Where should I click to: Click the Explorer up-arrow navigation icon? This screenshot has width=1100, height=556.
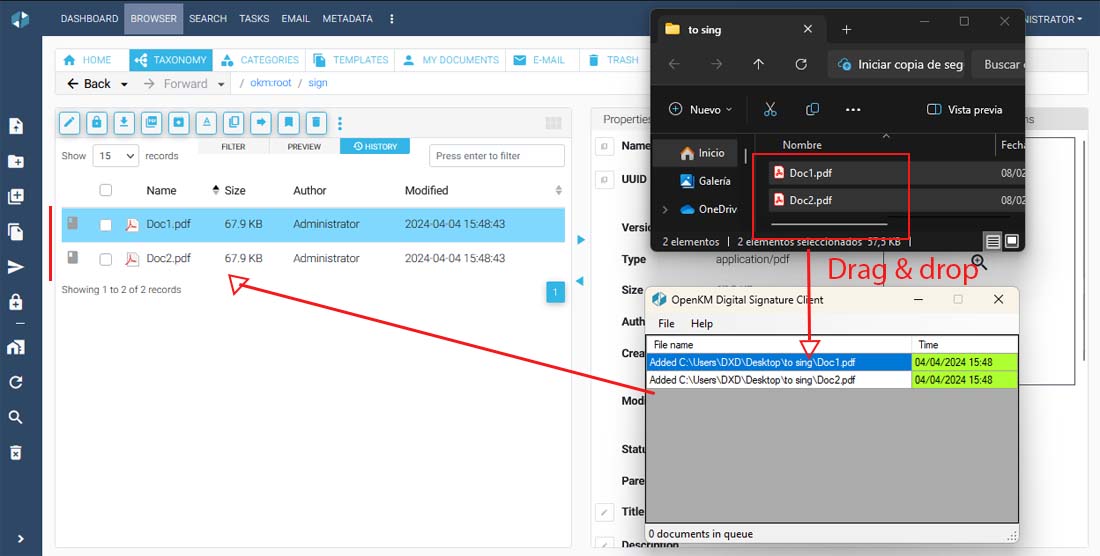click(758, 64)
